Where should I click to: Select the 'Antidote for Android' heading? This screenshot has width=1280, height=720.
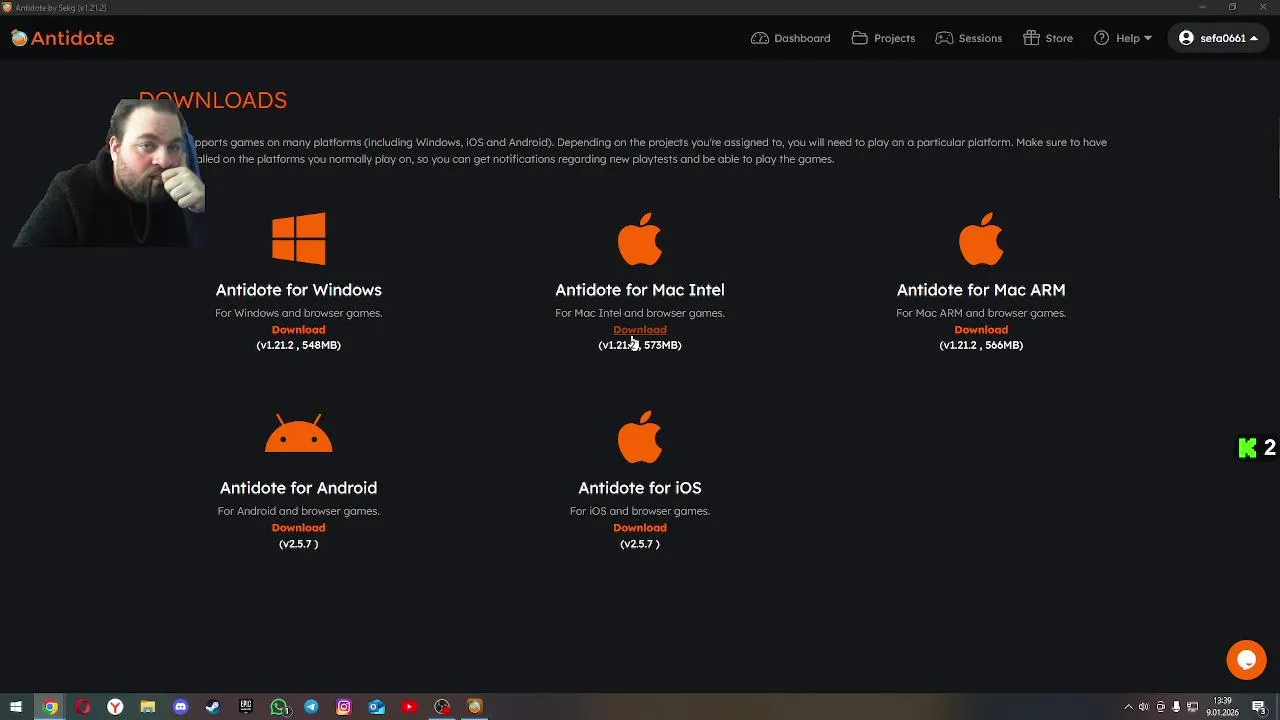(298, 488)
